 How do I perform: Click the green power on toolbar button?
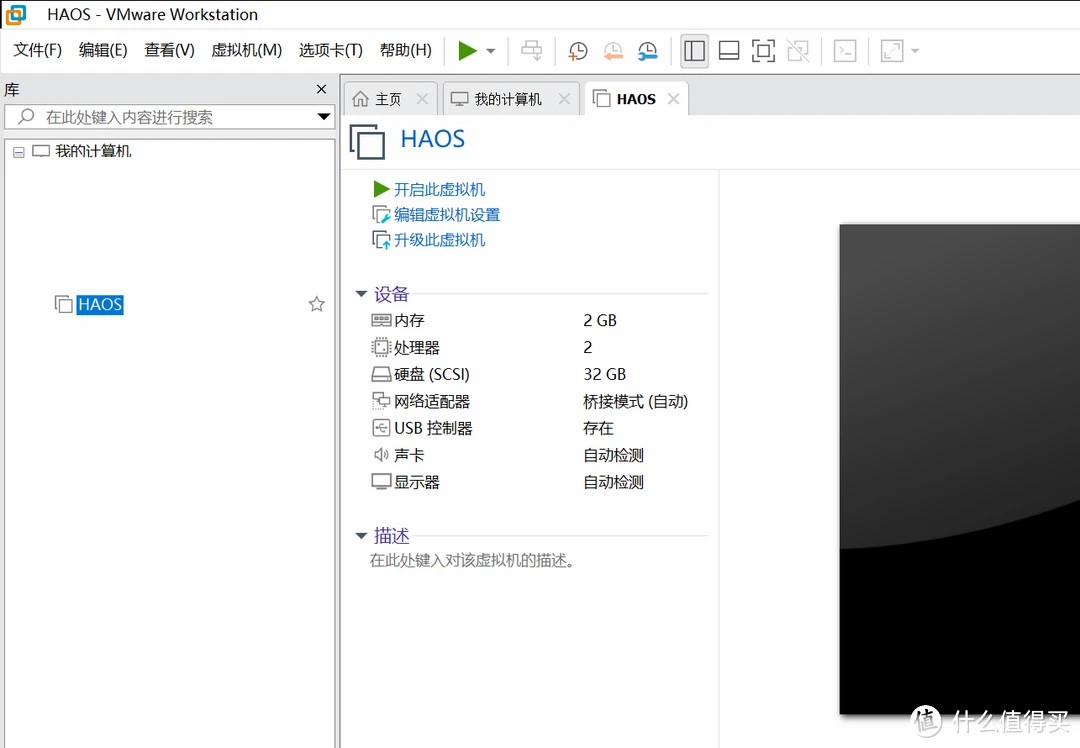[x=467, y=51]
